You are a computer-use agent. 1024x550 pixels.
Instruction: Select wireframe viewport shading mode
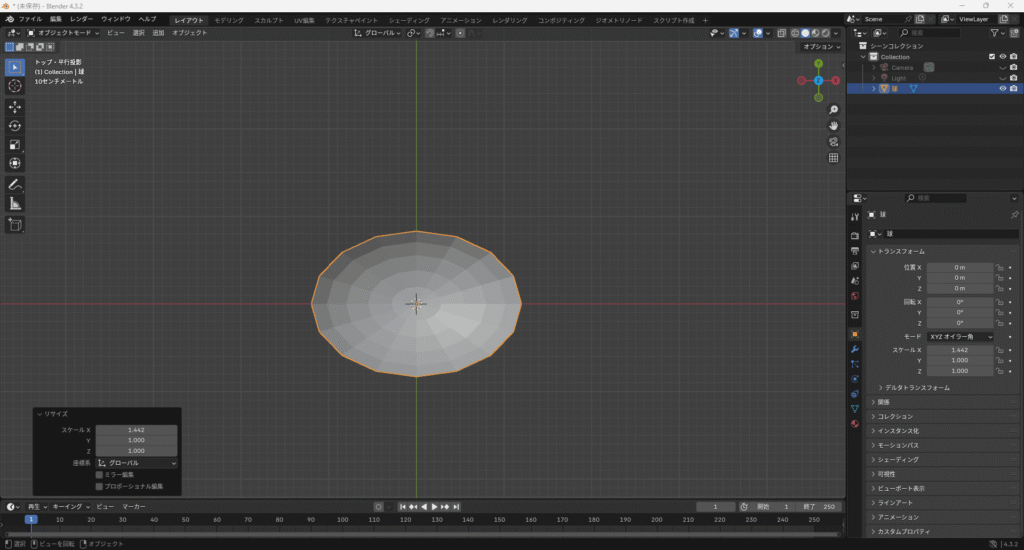click(795, 33)
